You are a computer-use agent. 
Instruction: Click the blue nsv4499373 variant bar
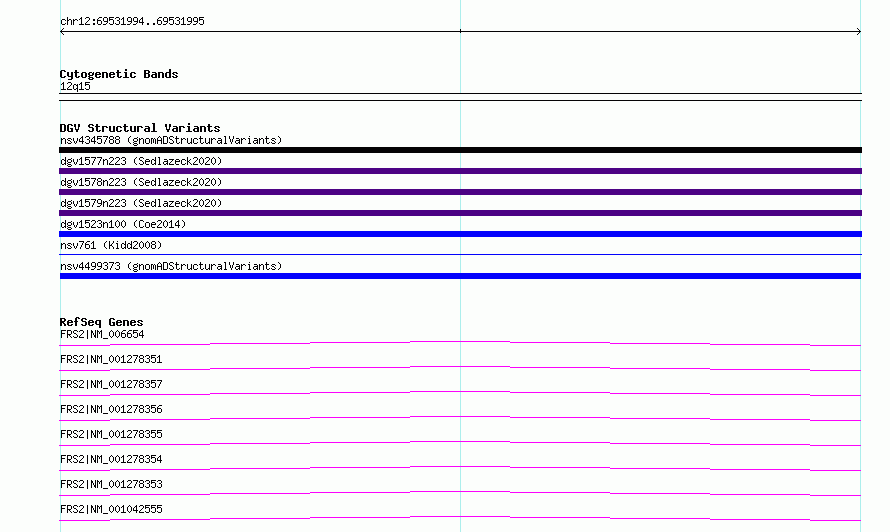coord(460,276)
